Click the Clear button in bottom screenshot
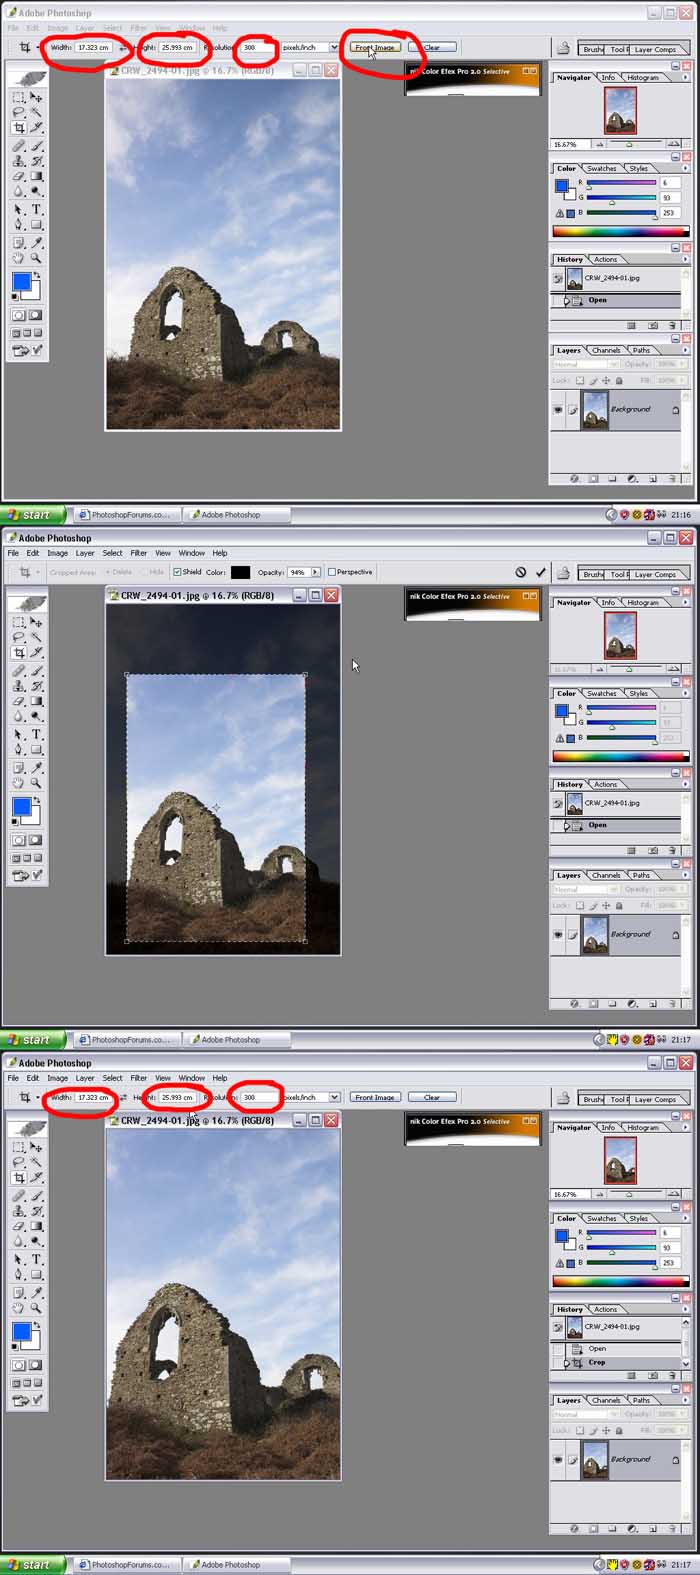 click(432, 1097)
